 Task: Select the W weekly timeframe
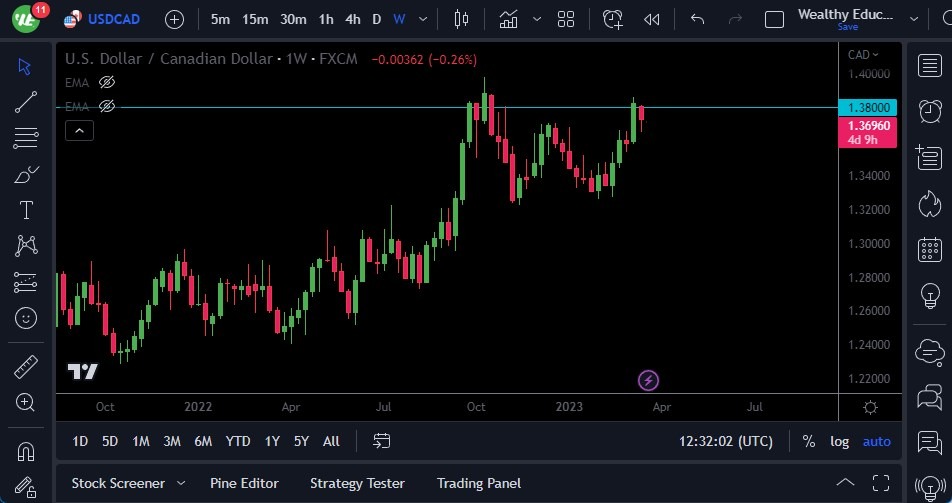399,19
